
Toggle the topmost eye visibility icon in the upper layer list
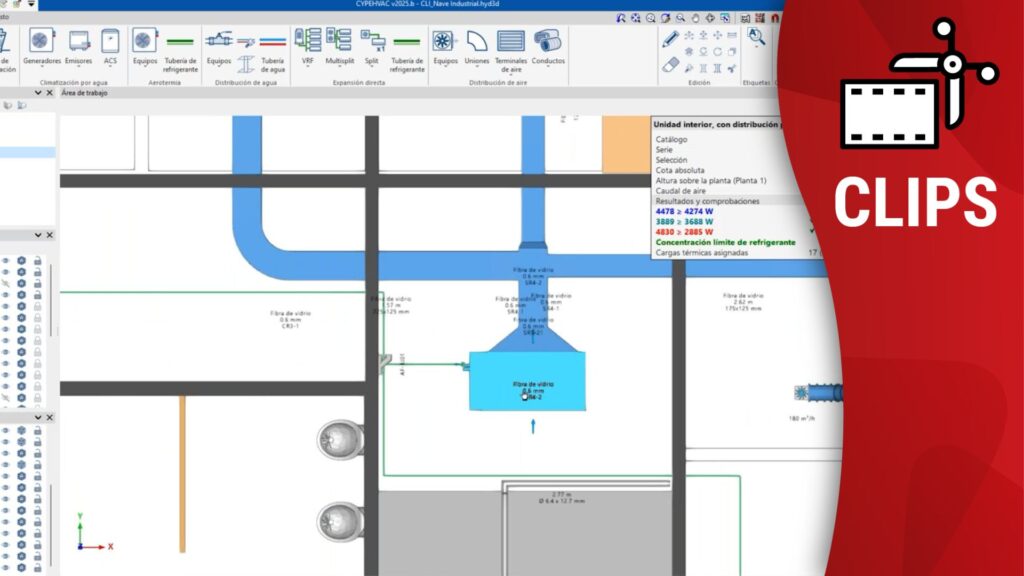(x=5, y=261)
